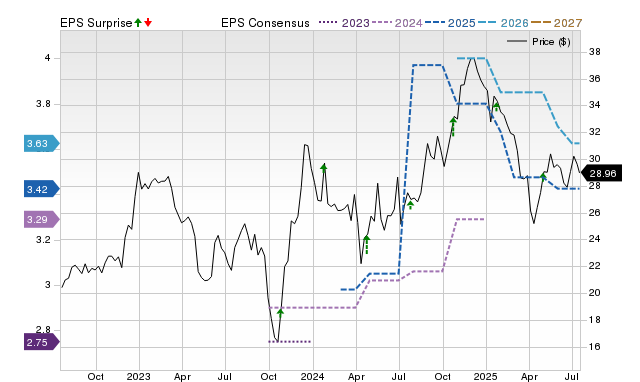Screen dimensions: 640x382
Task: Click the green surprise arrow after 2025 start
Action: click(x=496, y=107)
